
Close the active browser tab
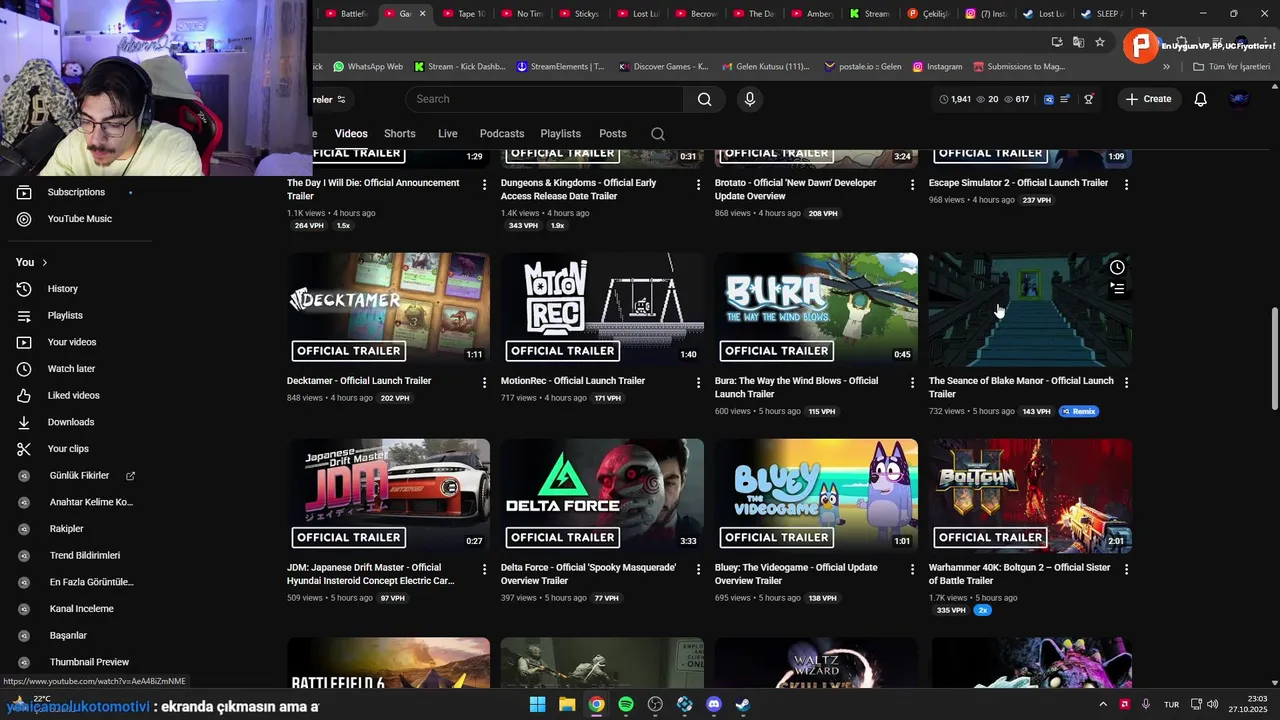422,14
